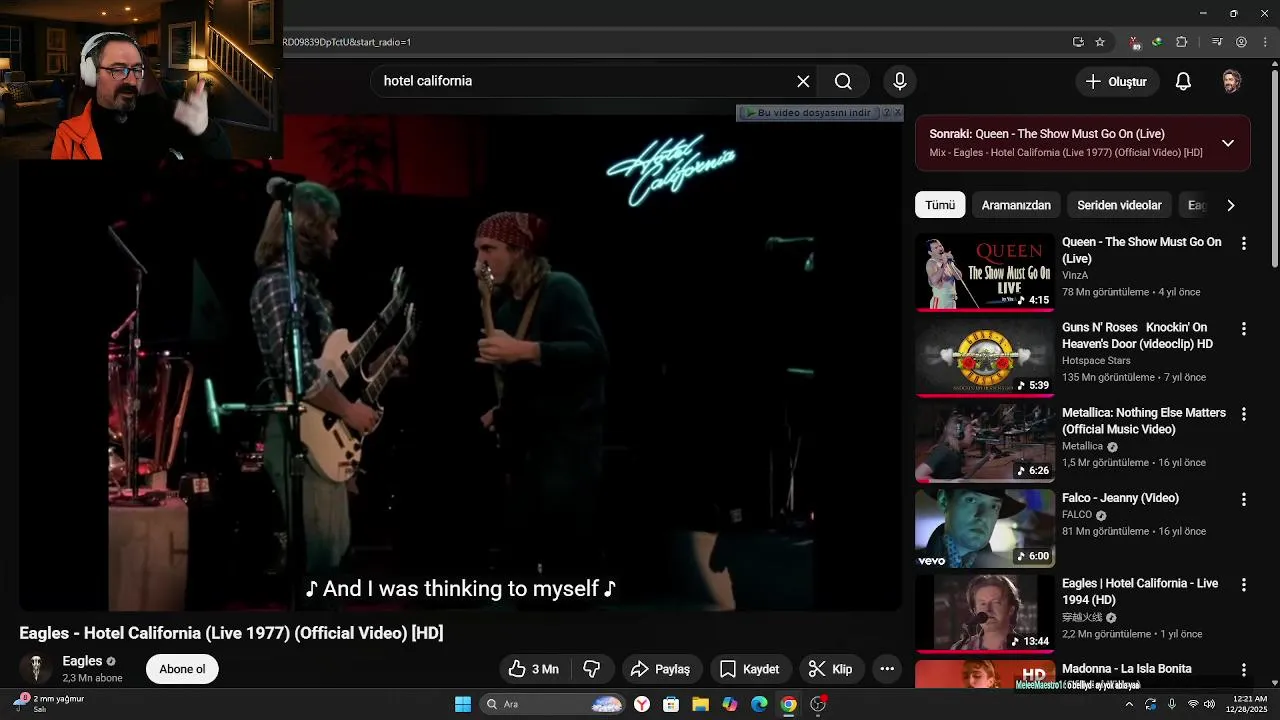Click the IDM extension icon in toolbar
Screen dimensions: 1280x720
point(1157,42)
